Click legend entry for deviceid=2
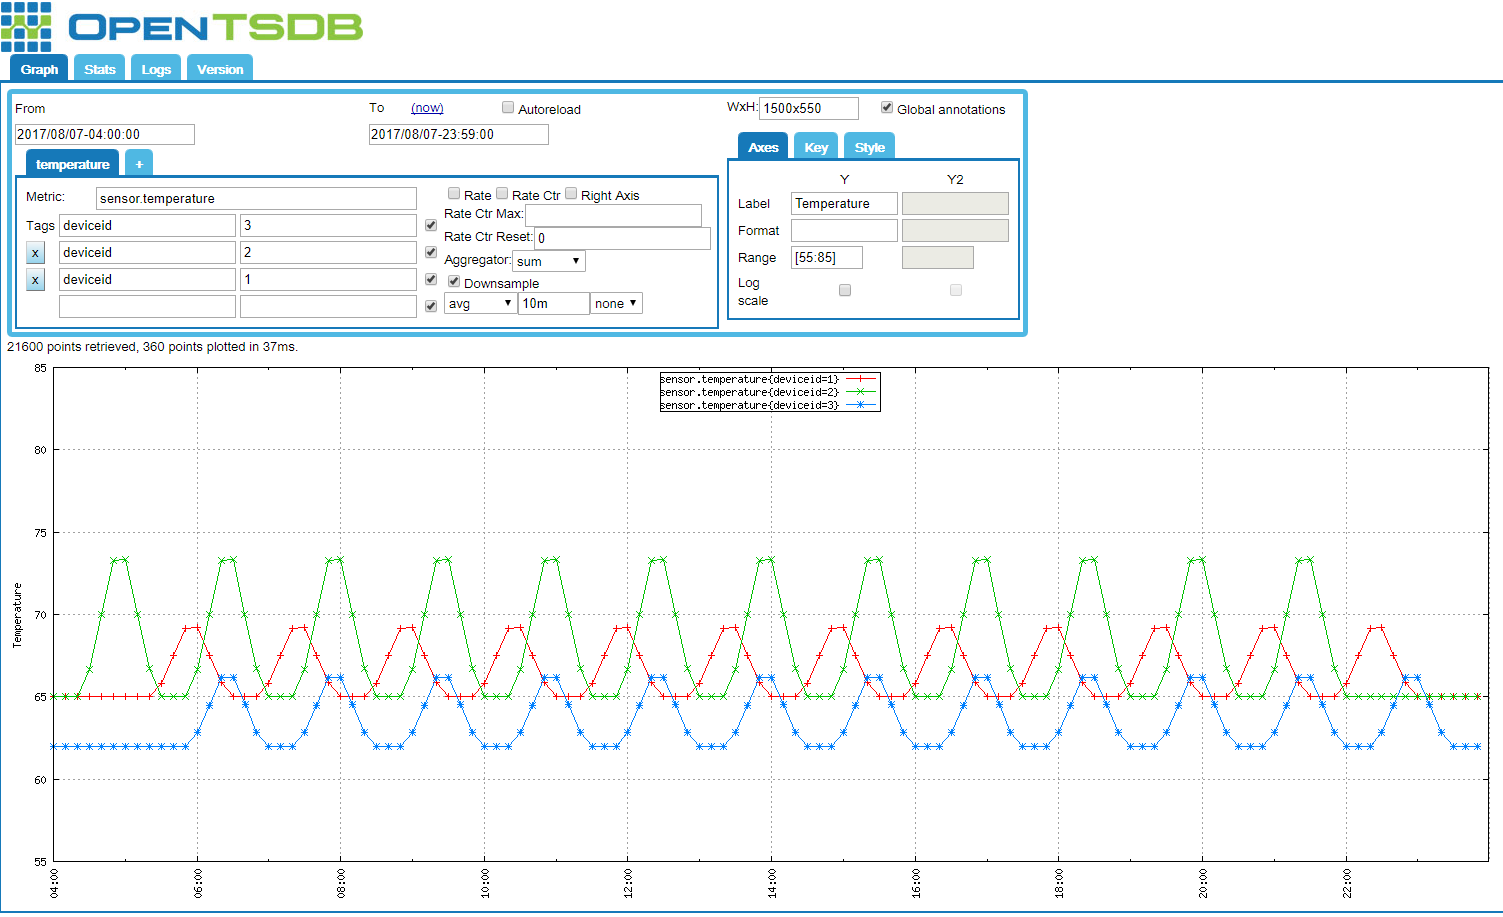 pyautogui.click(x=769, y=392)
